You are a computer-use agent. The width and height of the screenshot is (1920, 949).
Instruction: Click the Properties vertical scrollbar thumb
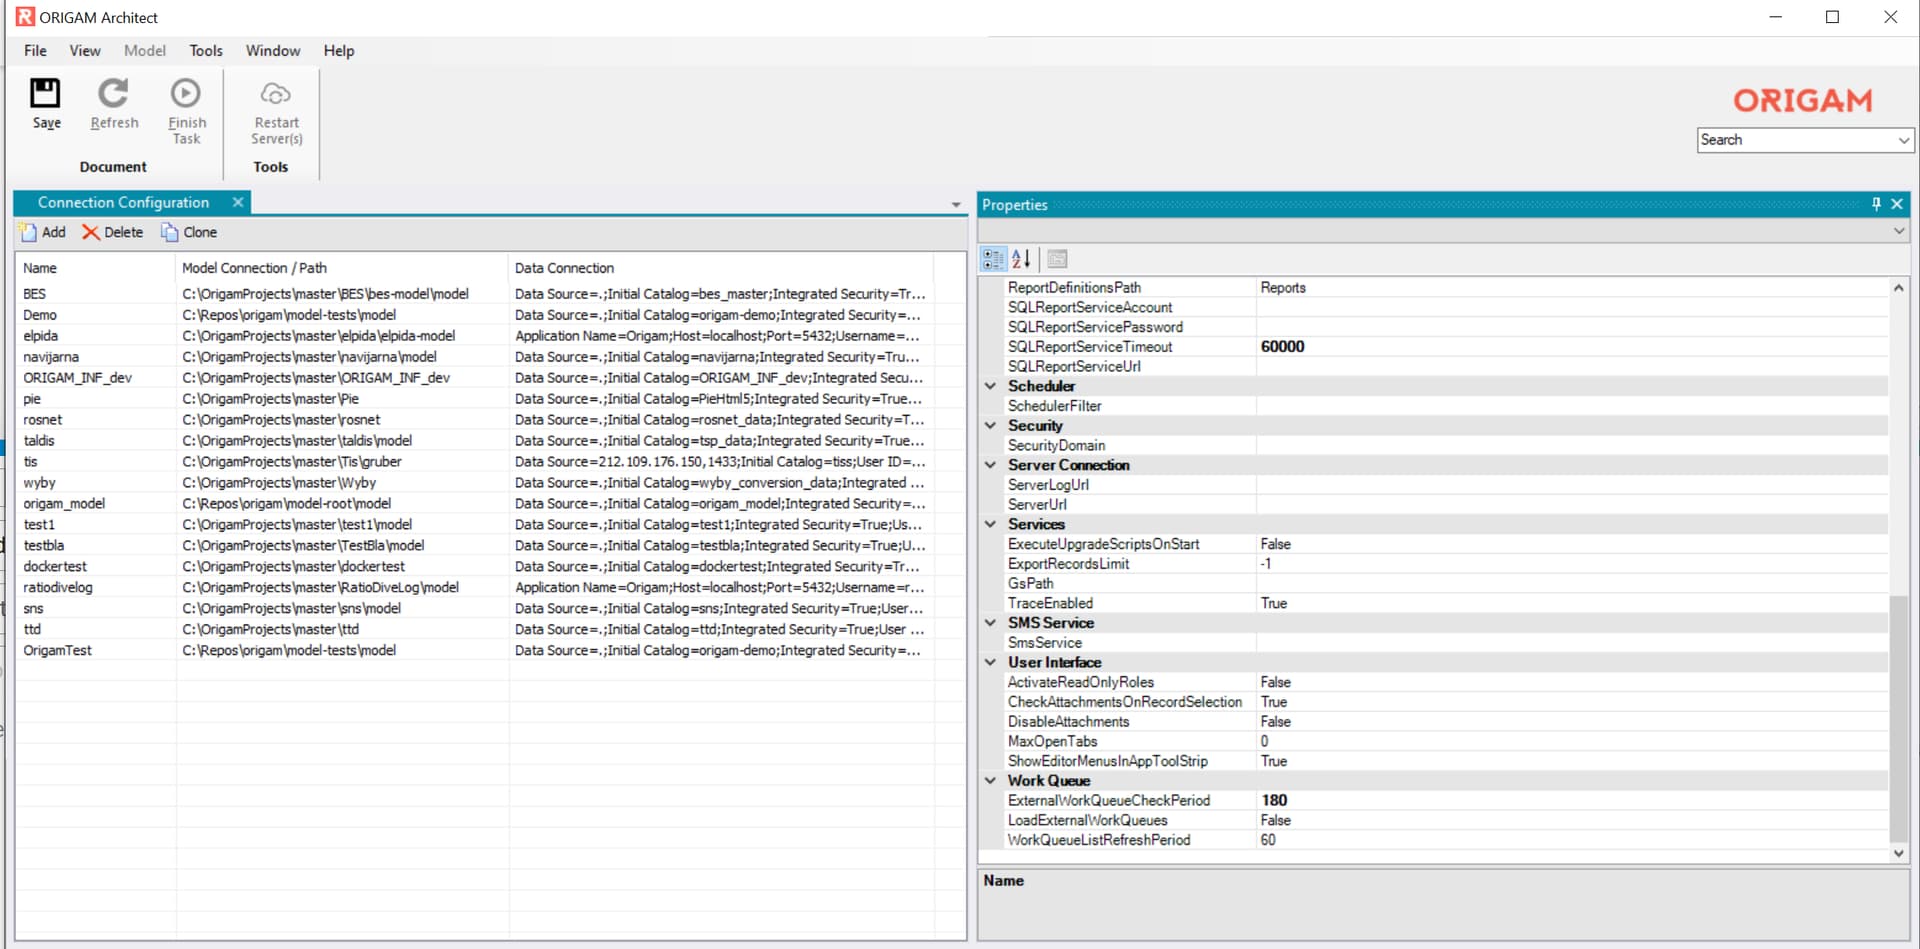[x=1898, y=719]
